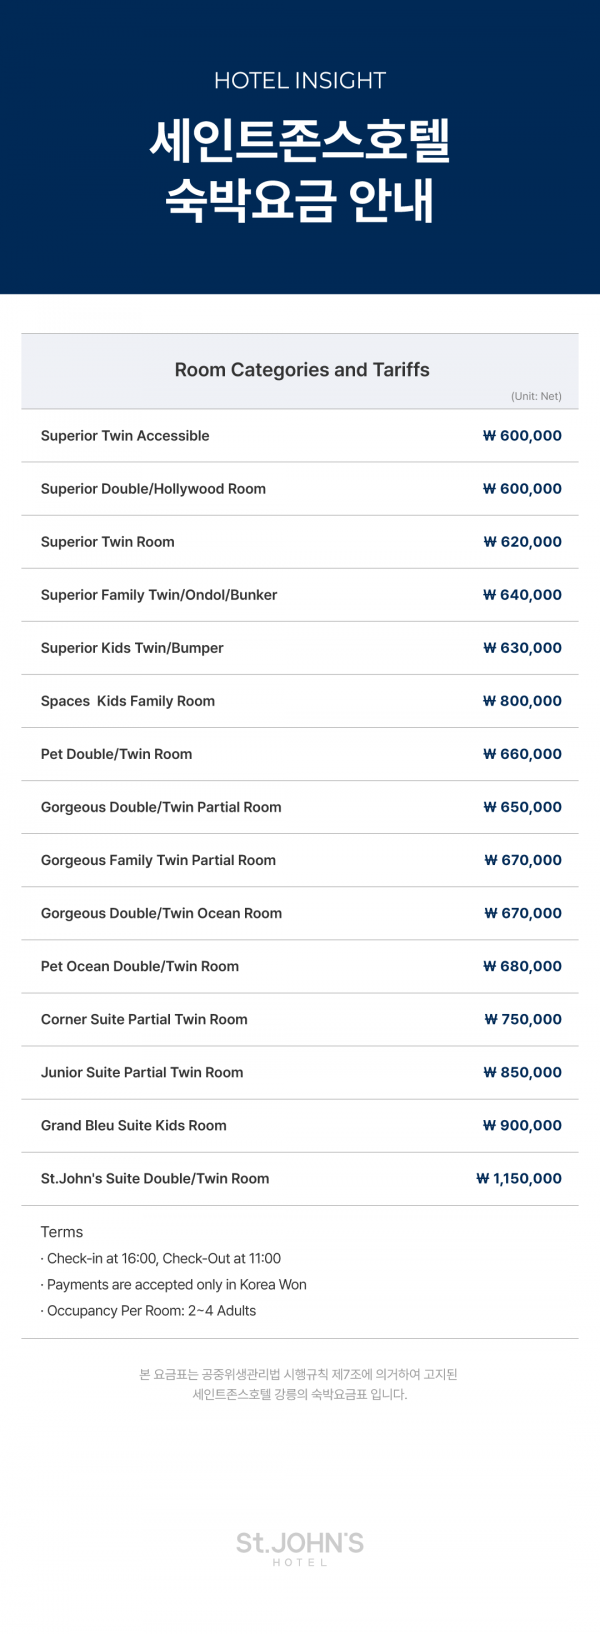Click Grand Bleu Suite Kids Room label
Image resolution: width=600 pixels, height=1634 pixels.
point(134,1125)
